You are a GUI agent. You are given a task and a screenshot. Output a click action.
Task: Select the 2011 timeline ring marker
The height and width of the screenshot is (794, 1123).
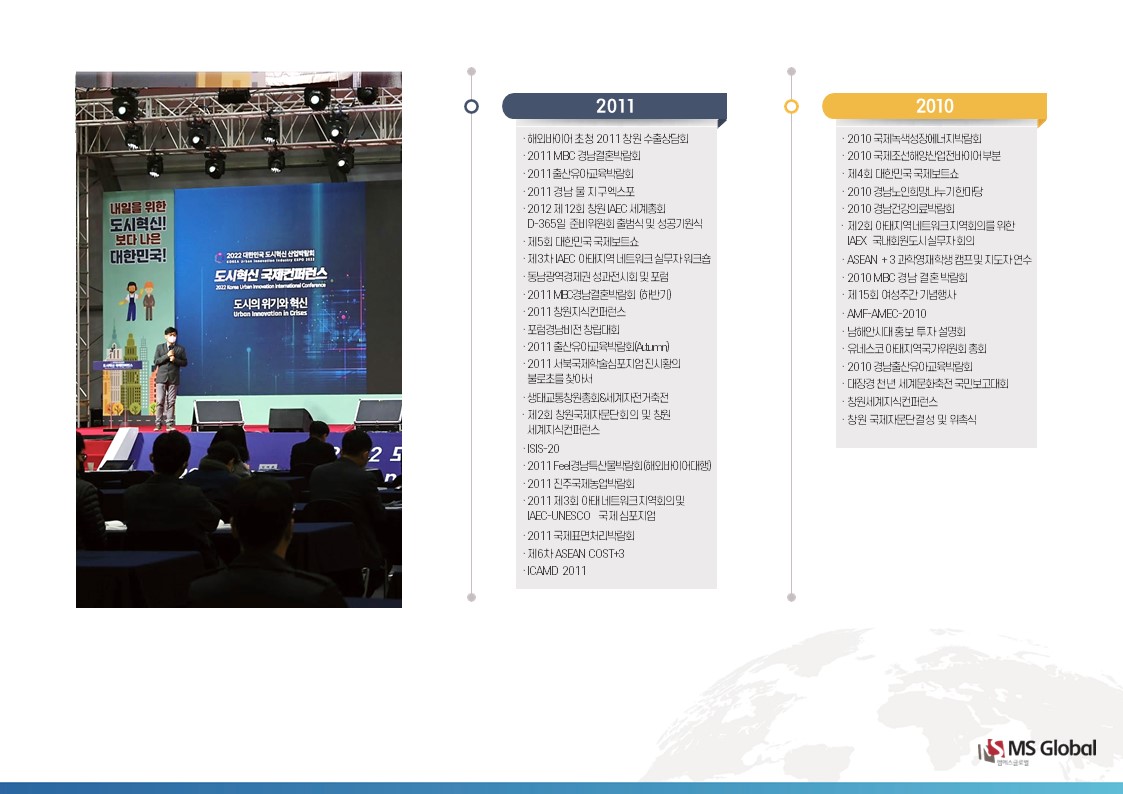pos(471,106)
